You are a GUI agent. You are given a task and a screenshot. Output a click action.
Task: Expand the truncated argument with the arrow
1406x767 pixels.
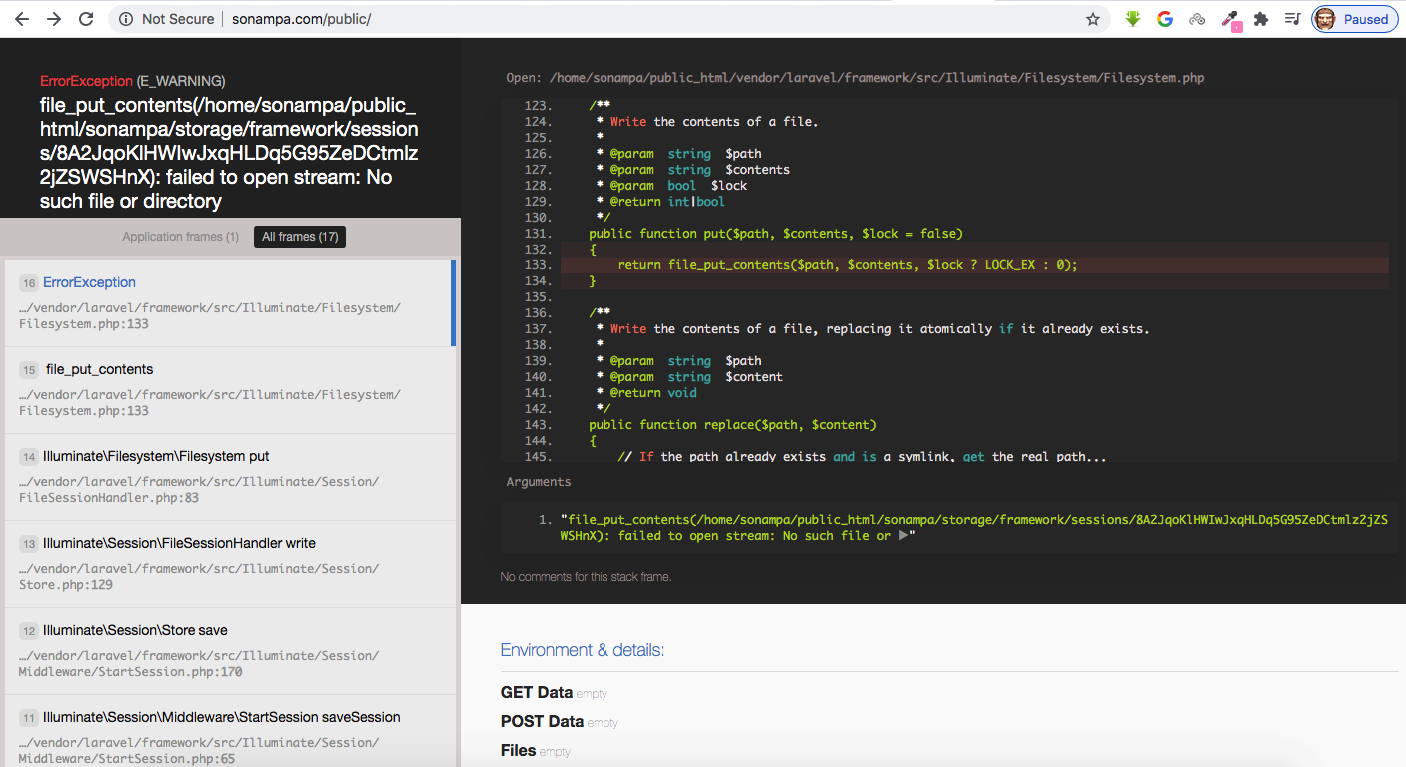[x=903, y=536]
